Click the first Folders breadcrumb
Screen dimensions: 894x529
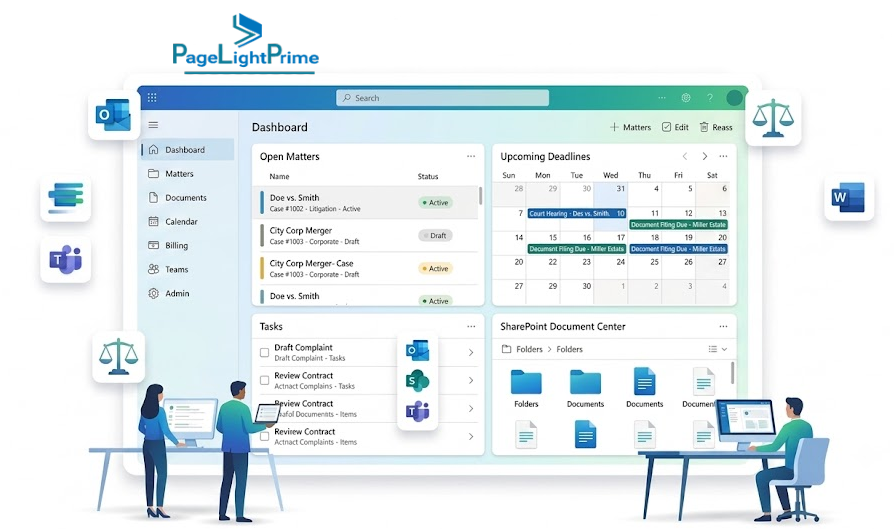click(529, 349)
